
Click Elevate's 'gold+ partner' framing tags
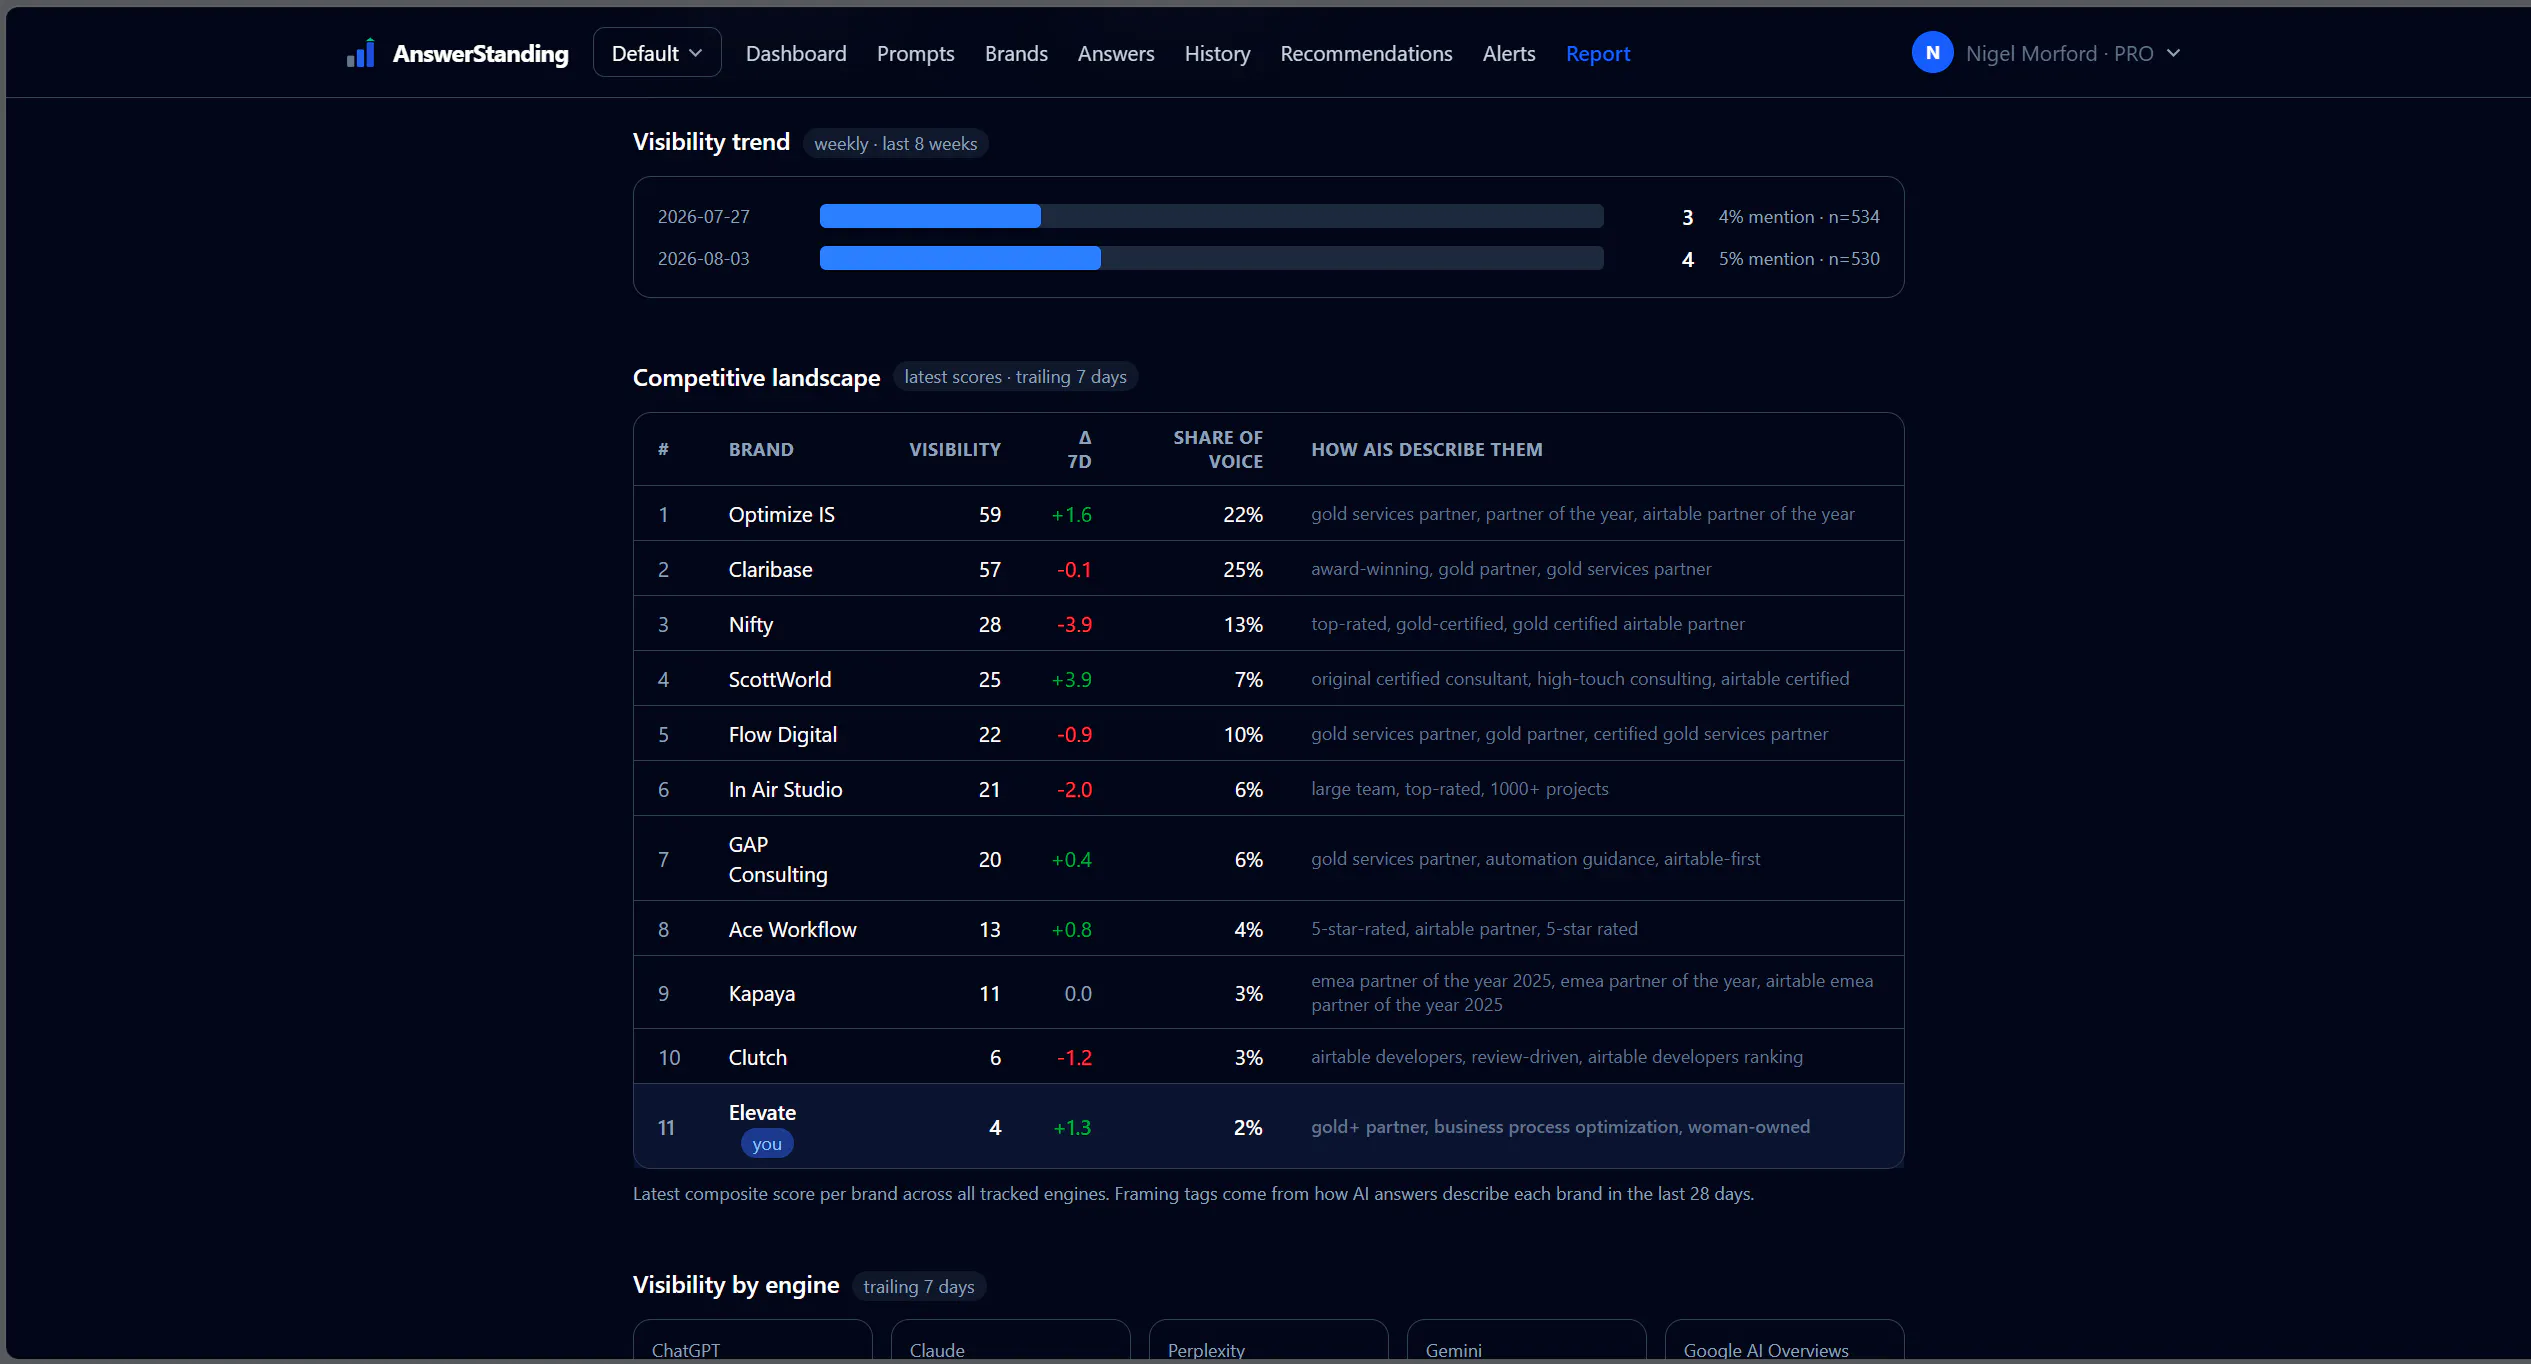pos(1560,1126)
